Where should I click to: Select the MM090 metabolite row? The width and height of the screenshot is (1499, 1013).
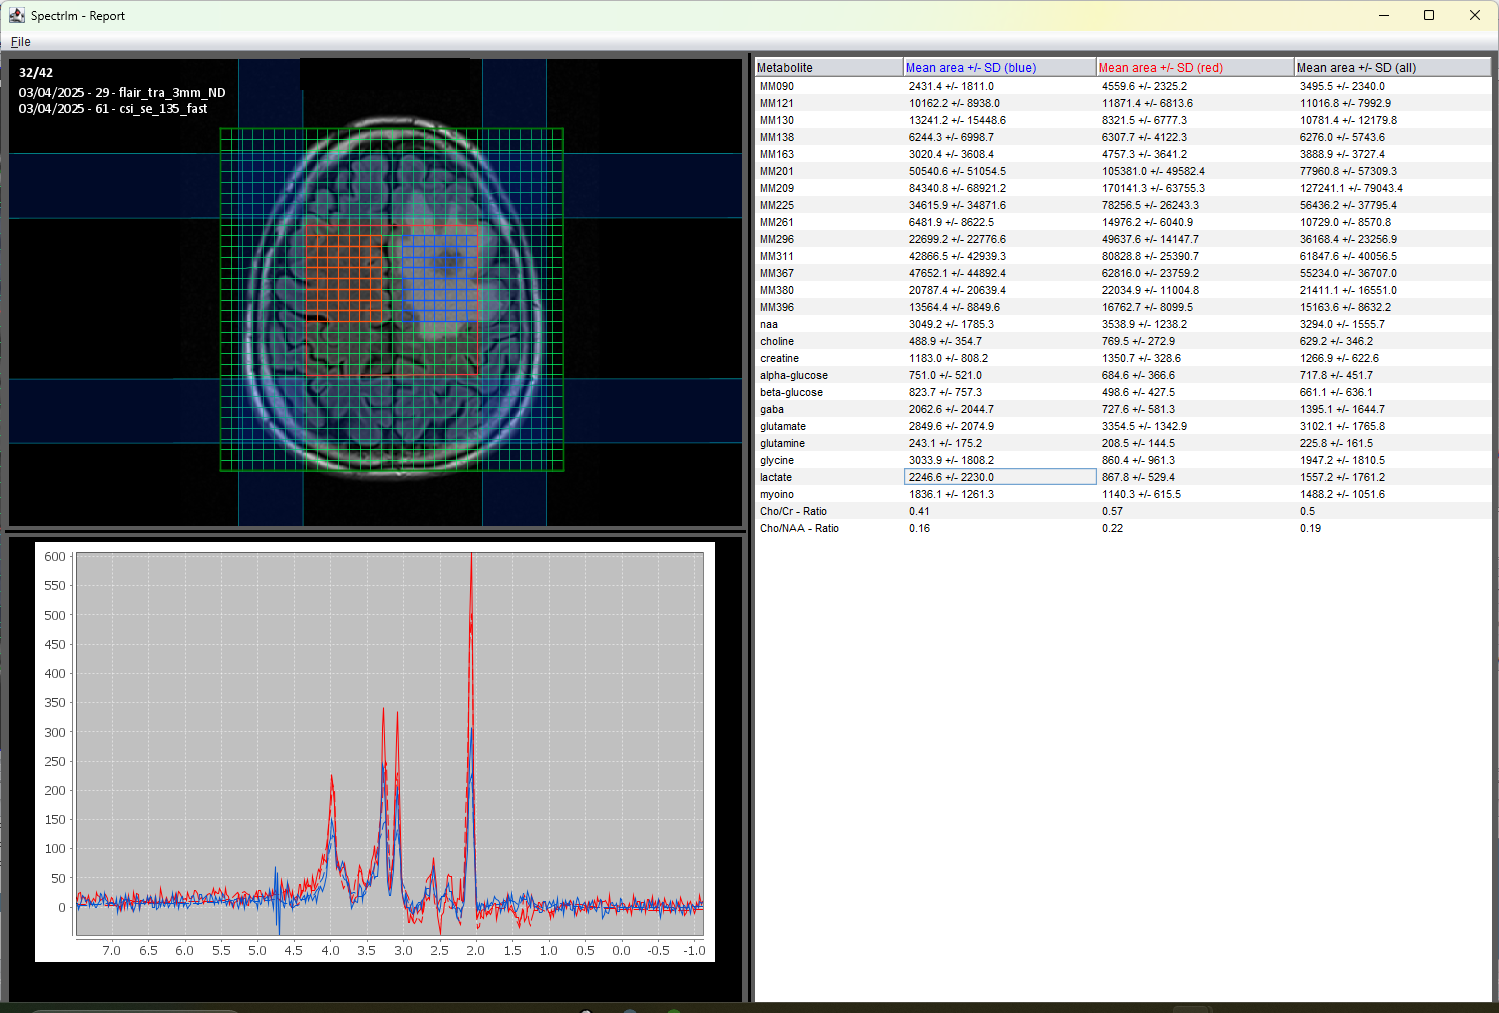coord(1123,86)
